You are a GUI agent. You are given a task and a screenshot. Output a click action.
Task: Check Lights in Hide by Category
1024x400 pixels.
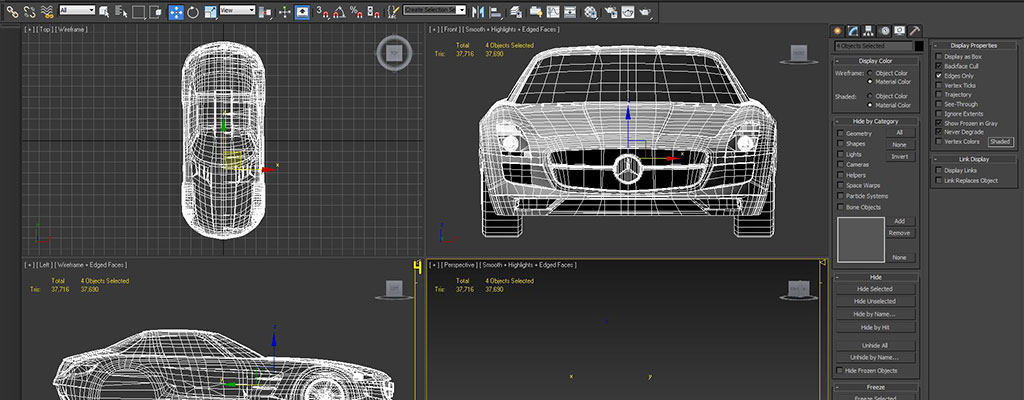(841, 154)
